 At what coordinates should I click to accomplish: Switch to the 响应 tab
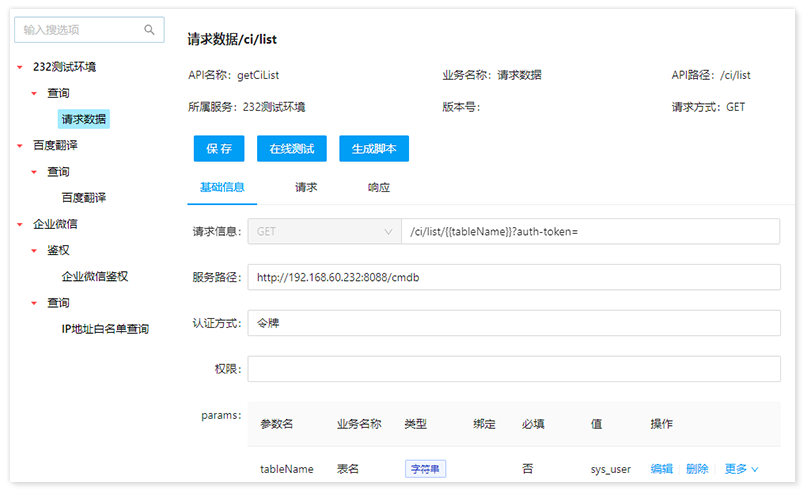pos(378,188)
